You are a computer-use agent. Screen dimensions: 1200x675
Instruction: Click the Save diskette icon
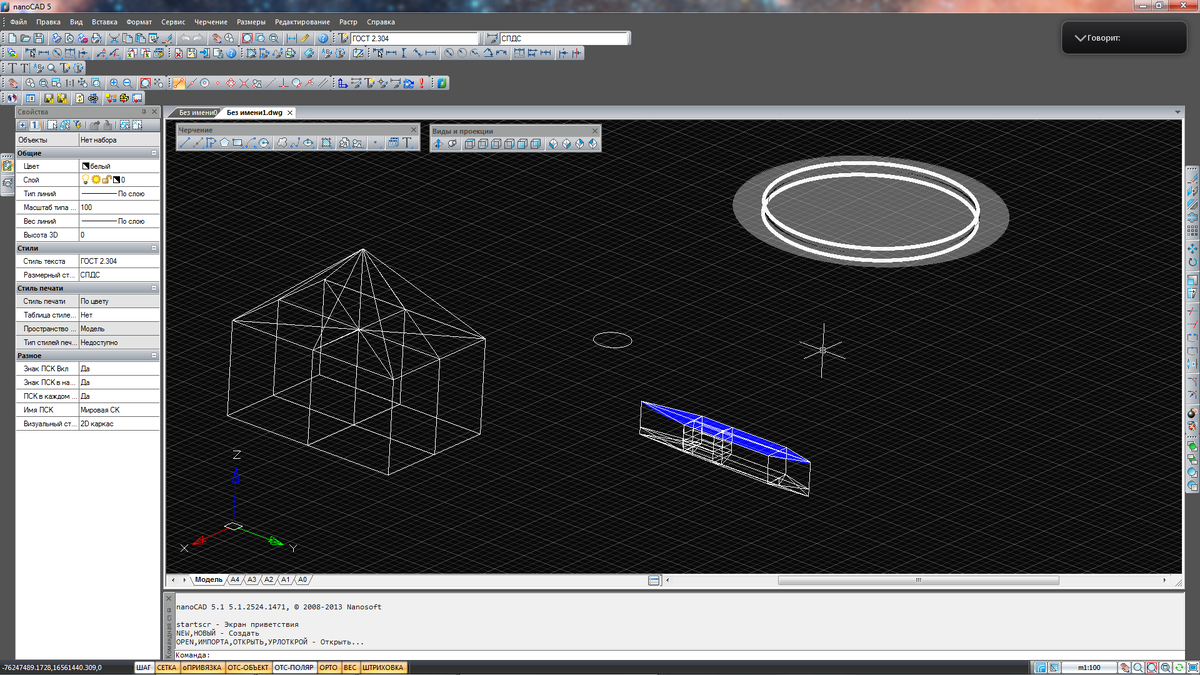point(39,38)
